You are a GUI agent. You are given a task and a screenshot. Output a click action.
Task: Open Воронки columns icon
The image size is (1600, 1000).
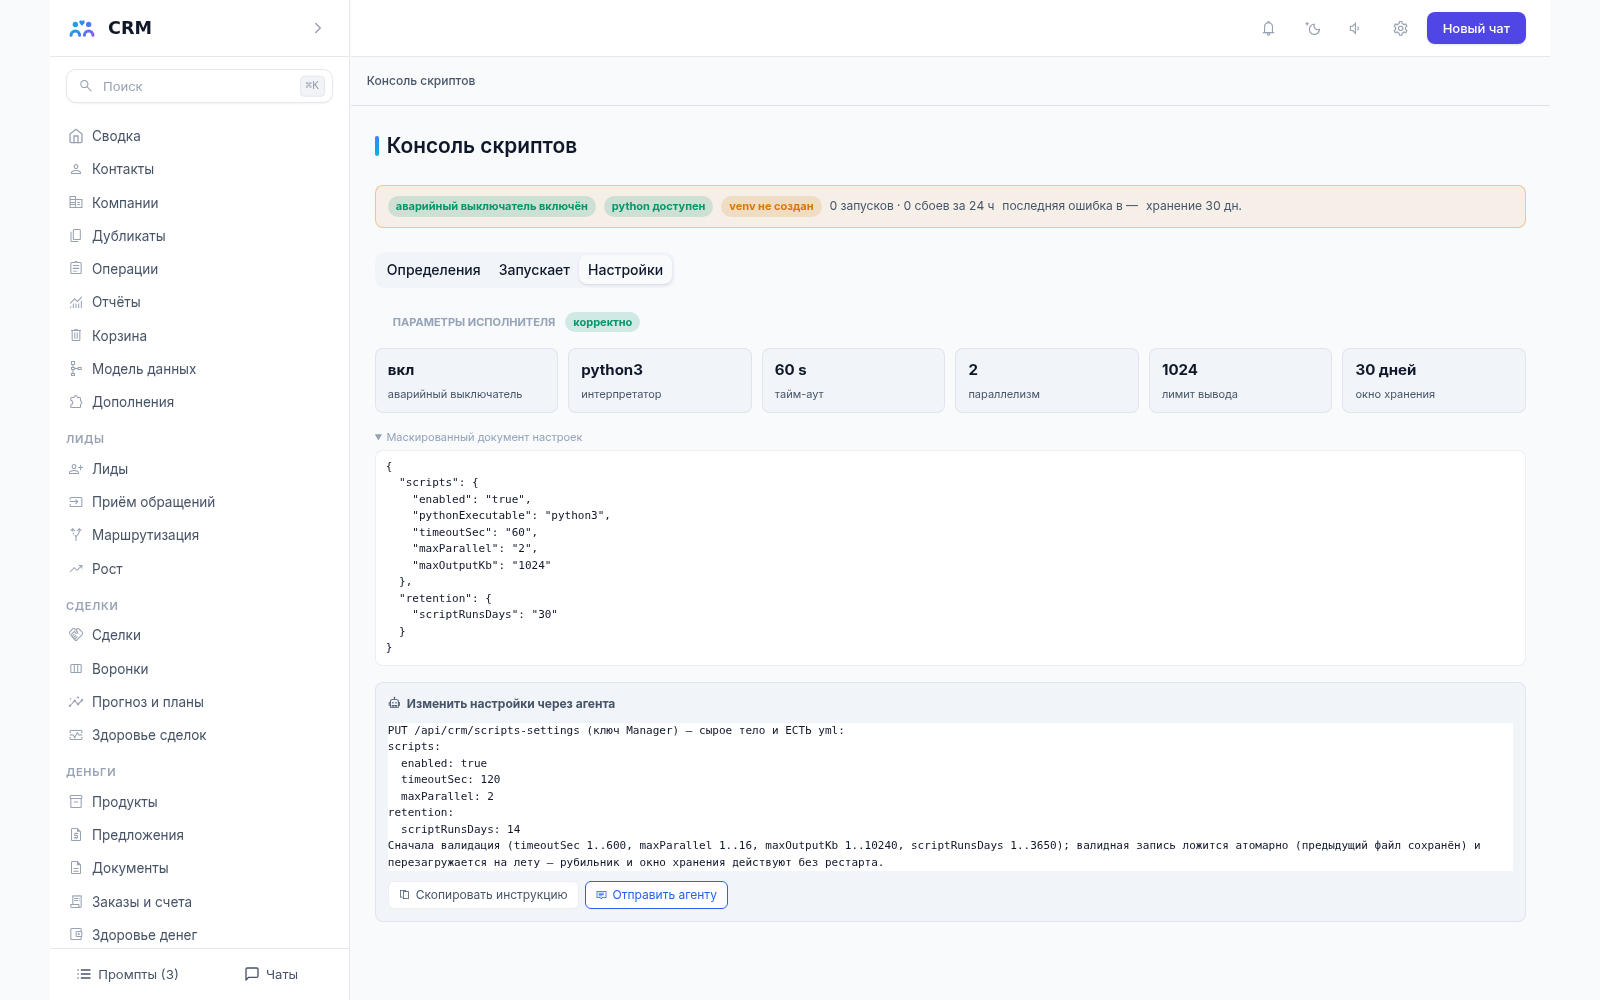[x=76, y=669]
